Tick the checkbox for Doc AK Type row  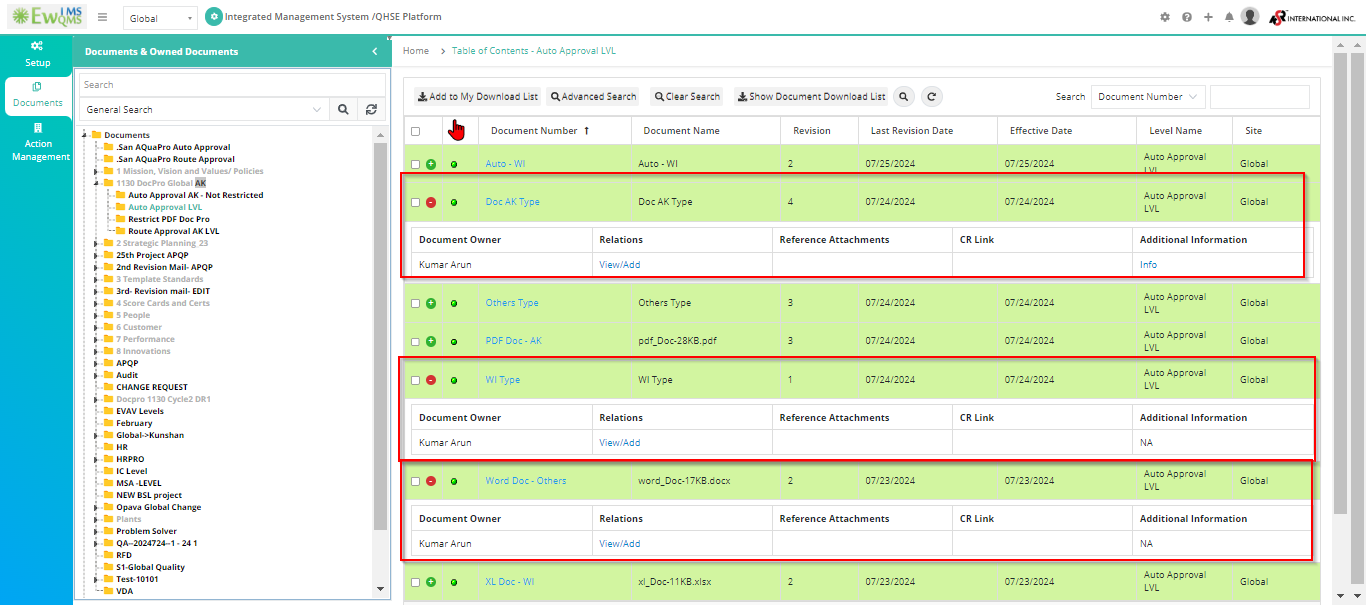coord(416,202)
